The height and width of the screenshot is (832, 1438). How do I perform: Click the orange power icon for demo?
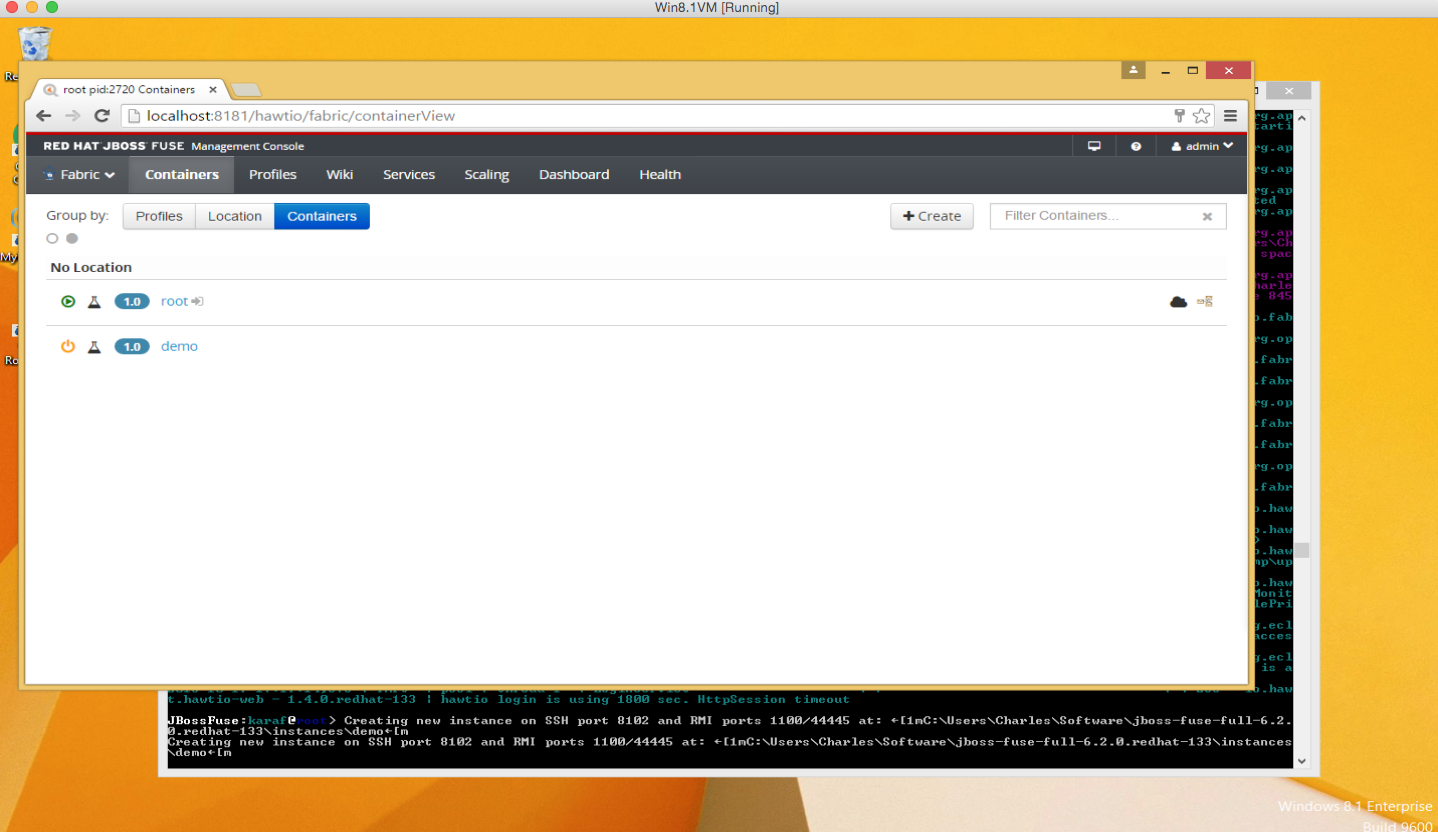click(x=68, y=346)
